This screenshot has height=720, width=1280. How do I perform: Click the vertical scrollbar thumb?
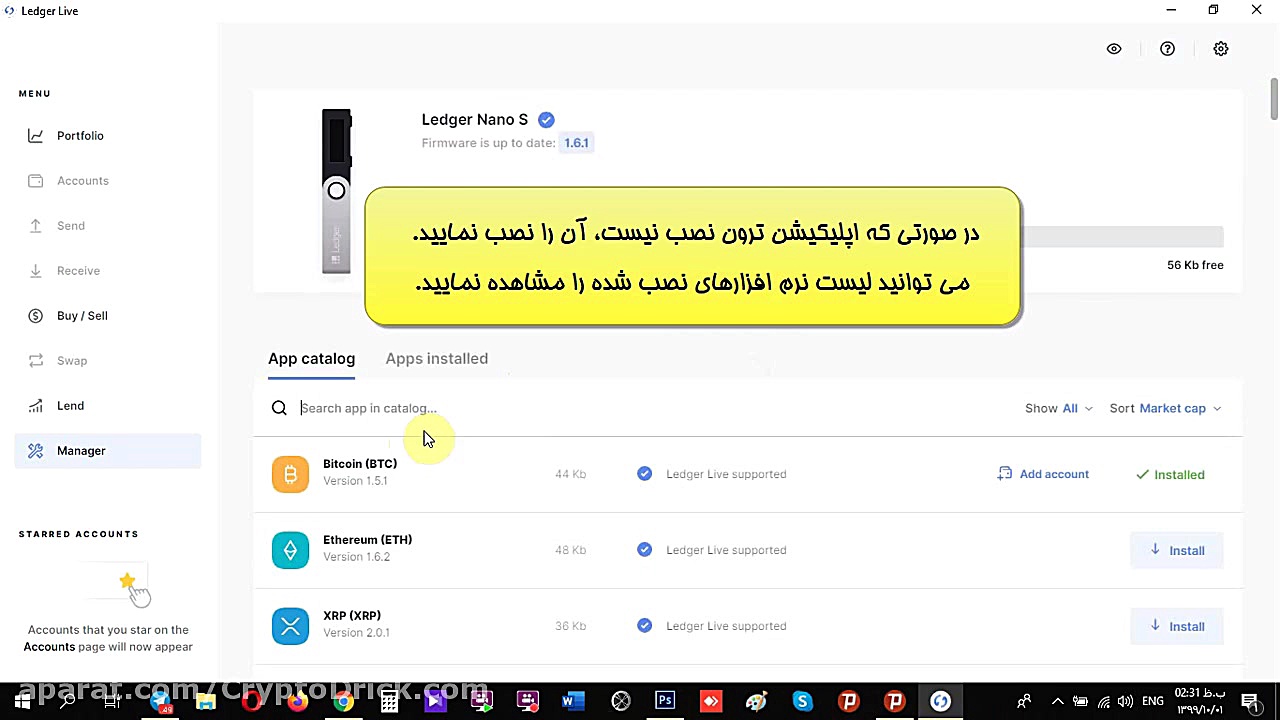pyautogui.click(x=1274, y=98)
